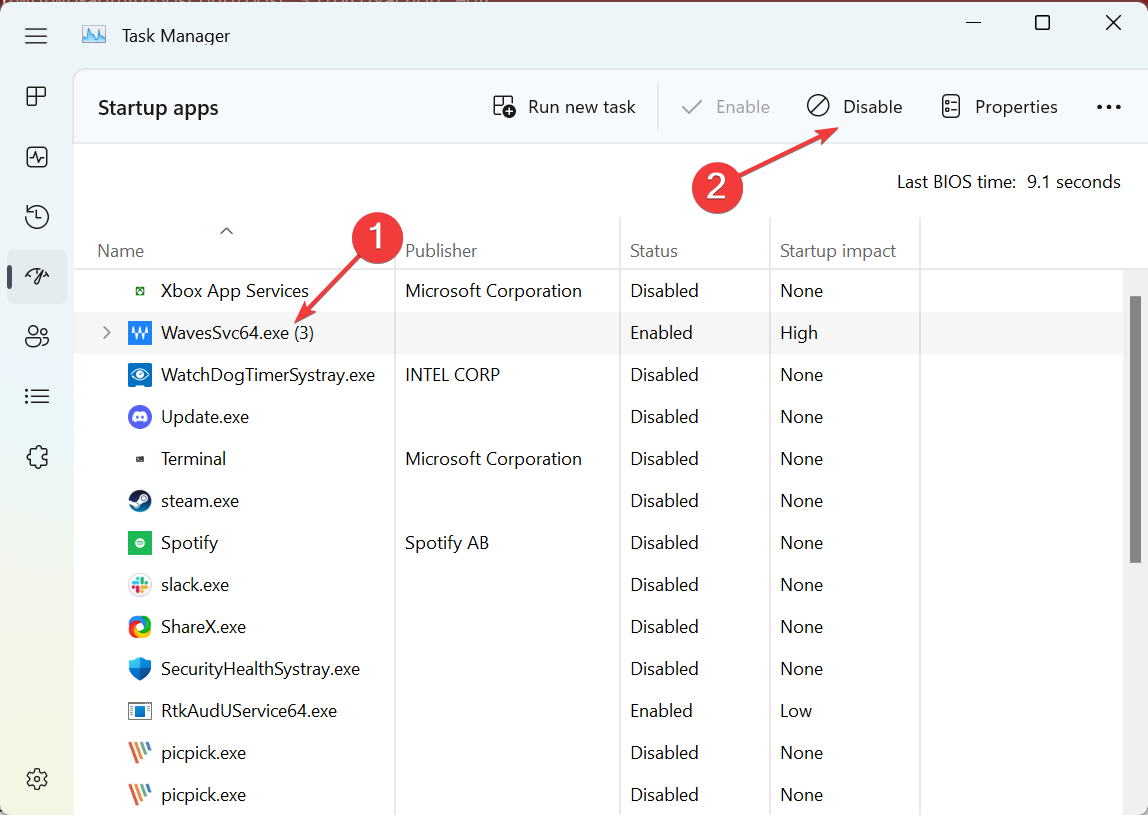Expand the WavesSvc64.exe group
This screenshot has height=815, width=1148.
pyautogui.click(x=107, y=332)
